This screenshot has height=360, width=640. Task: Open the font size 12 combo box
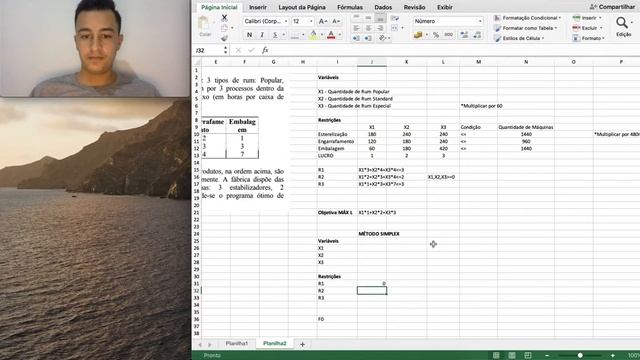302,21
